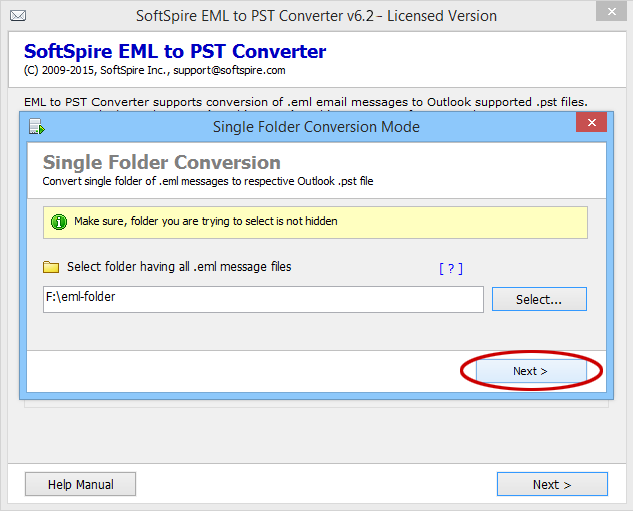Click the 'Select folder having all .eml' label
Screen dimensions: 633x511
click(179, 267)
